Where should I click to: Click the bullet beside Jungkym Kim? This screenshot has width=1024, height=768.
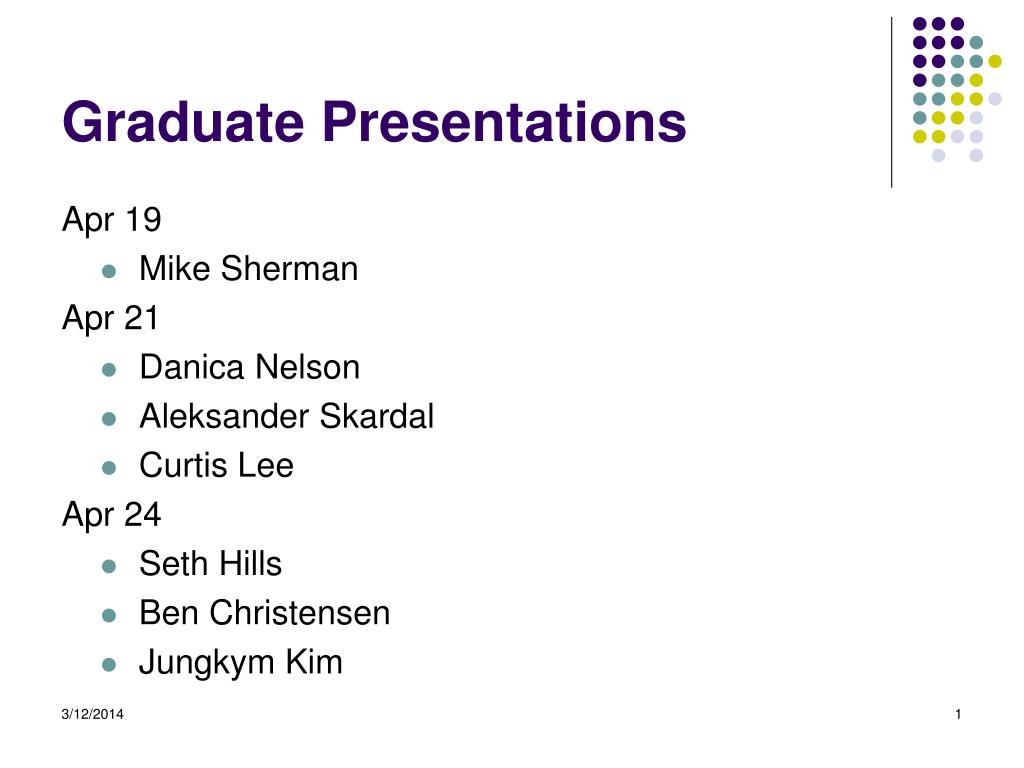(x=109, y=665)
